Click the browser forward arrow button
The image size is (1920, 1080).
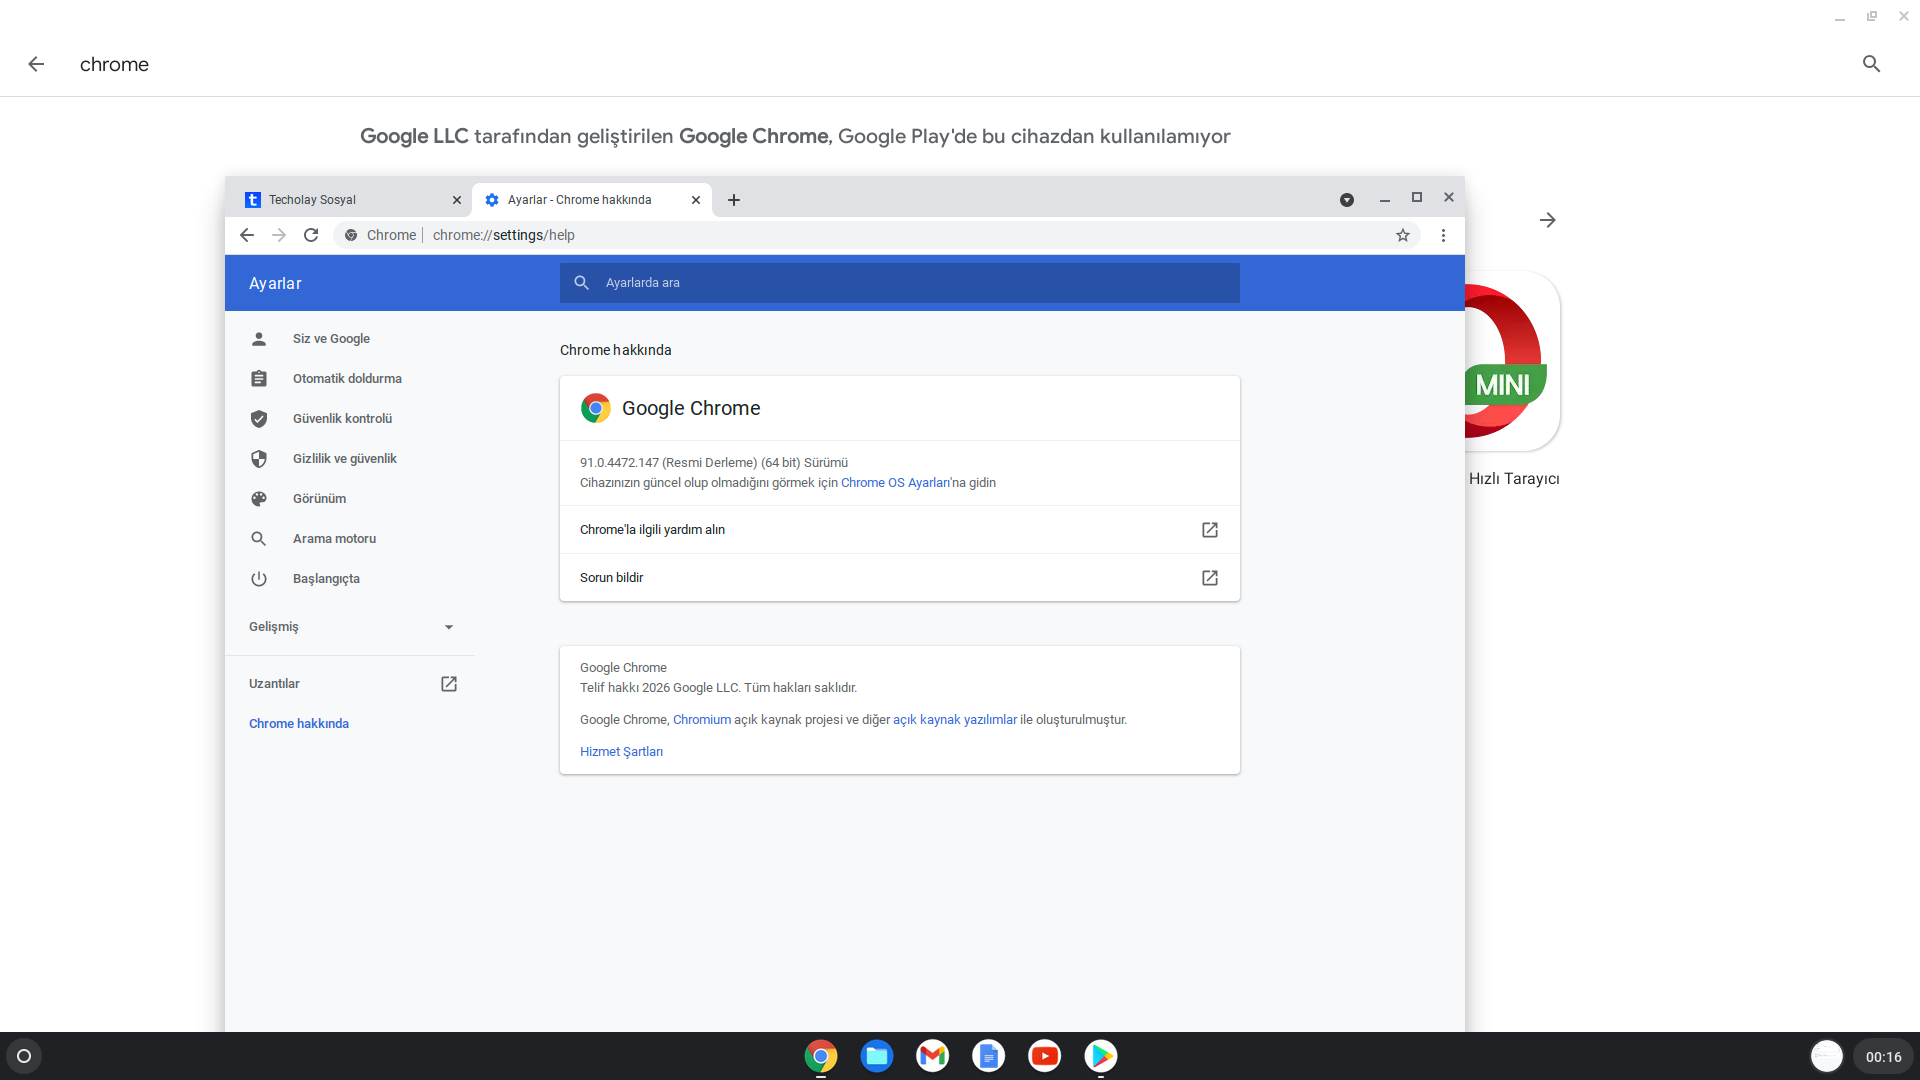(x=279, y=235)
